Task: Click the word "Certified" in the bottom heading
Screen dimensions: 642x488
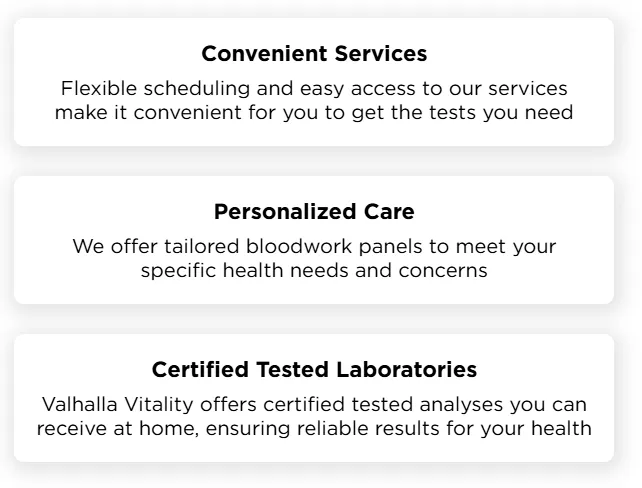Action: tap(195, 370)
